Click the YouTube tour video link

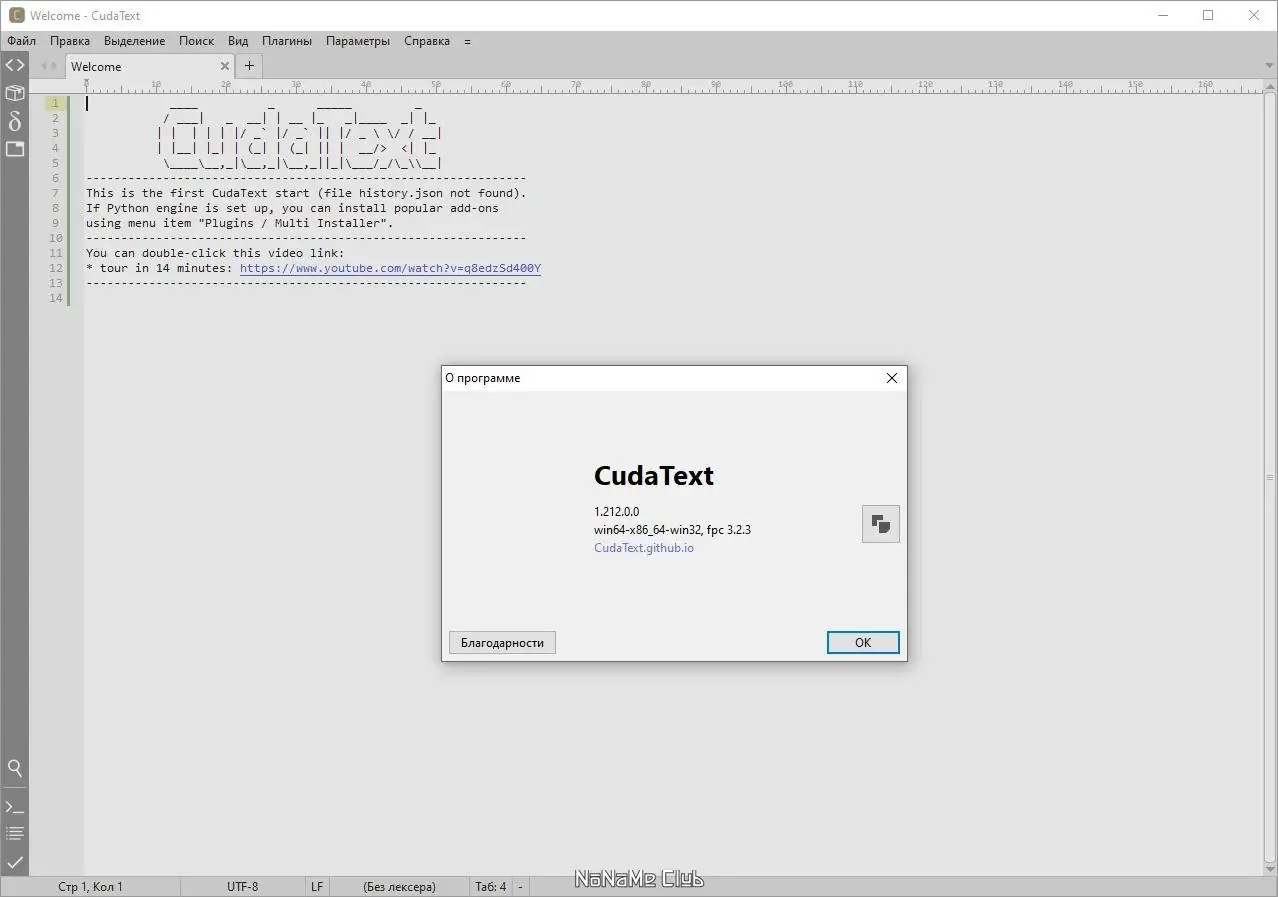(390, 268)
